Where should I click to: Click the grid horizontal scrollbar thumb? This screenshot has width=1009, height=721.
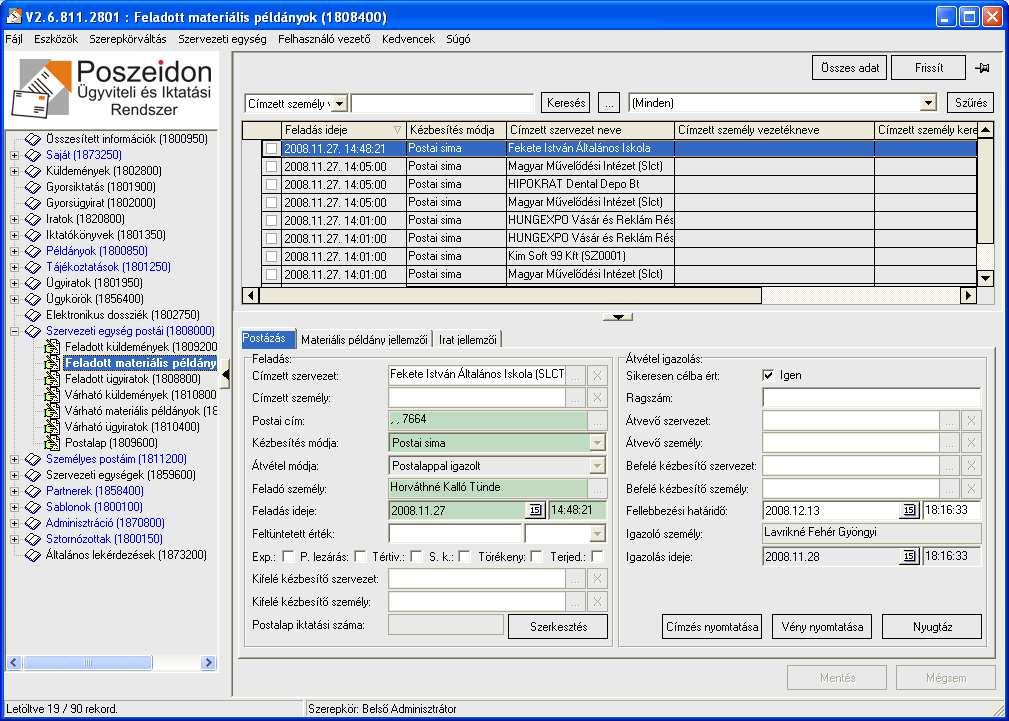tap(510, 295)
